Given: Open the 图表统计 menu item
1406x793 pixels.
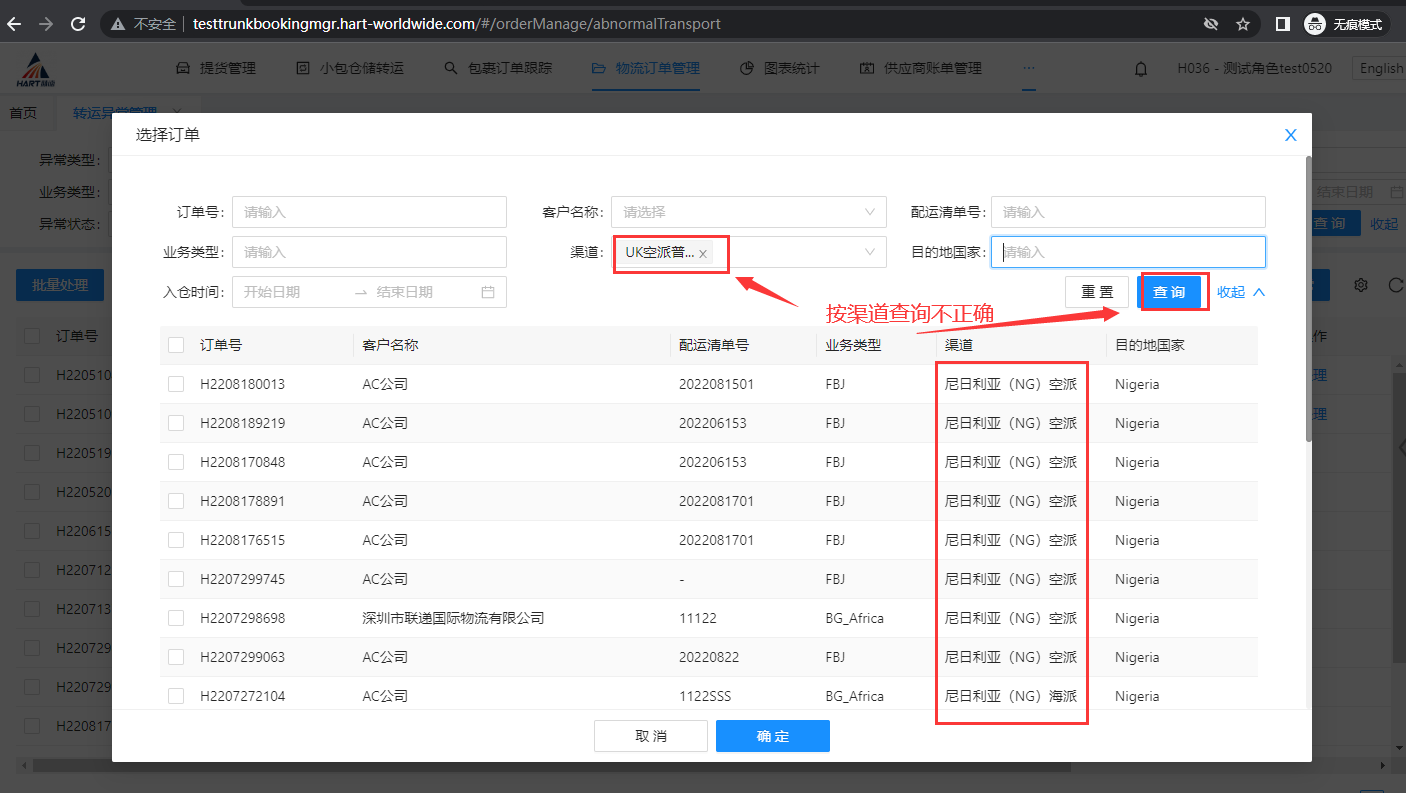Looking at the screenshot, I should click(780, 69).
